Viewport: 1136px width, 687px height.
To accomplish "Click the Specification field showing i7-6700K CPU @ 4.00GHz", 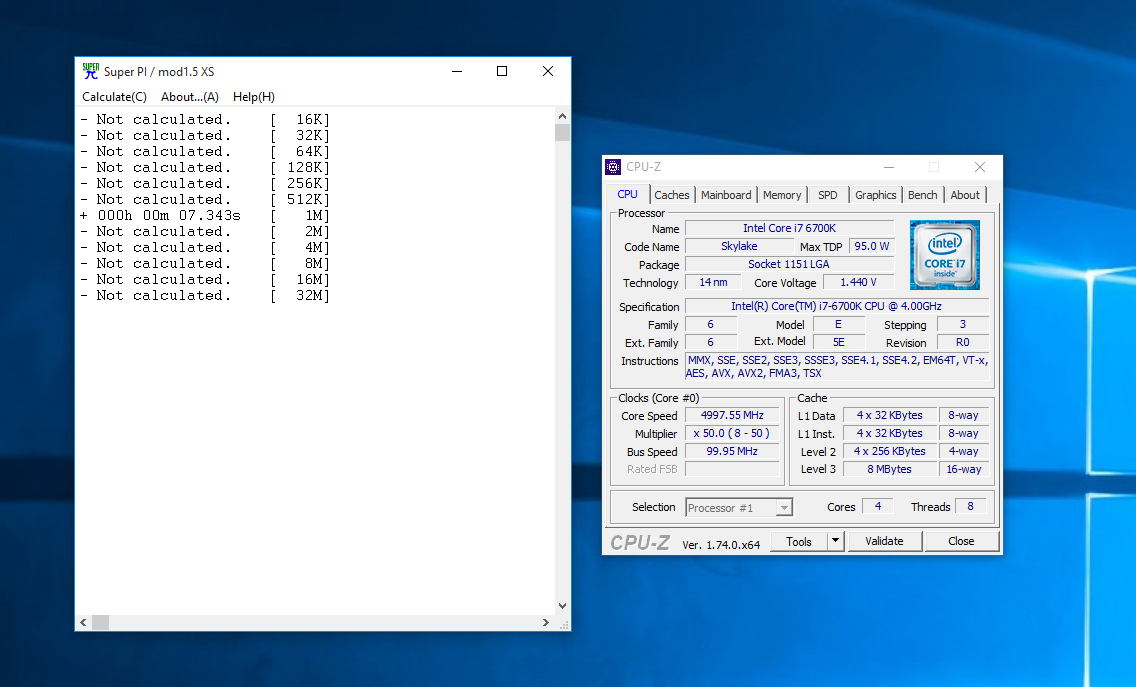I will point(837,307).
